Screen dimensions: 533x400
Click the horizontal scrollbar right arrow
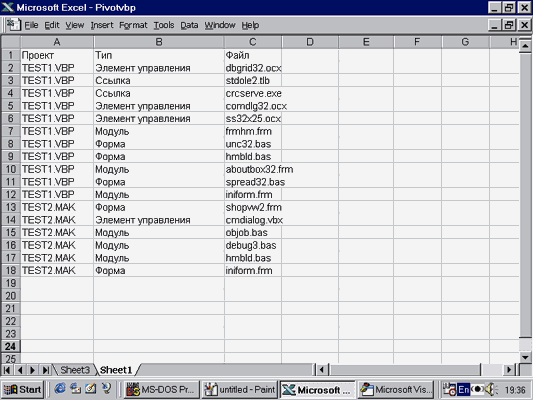click(509, 369)
